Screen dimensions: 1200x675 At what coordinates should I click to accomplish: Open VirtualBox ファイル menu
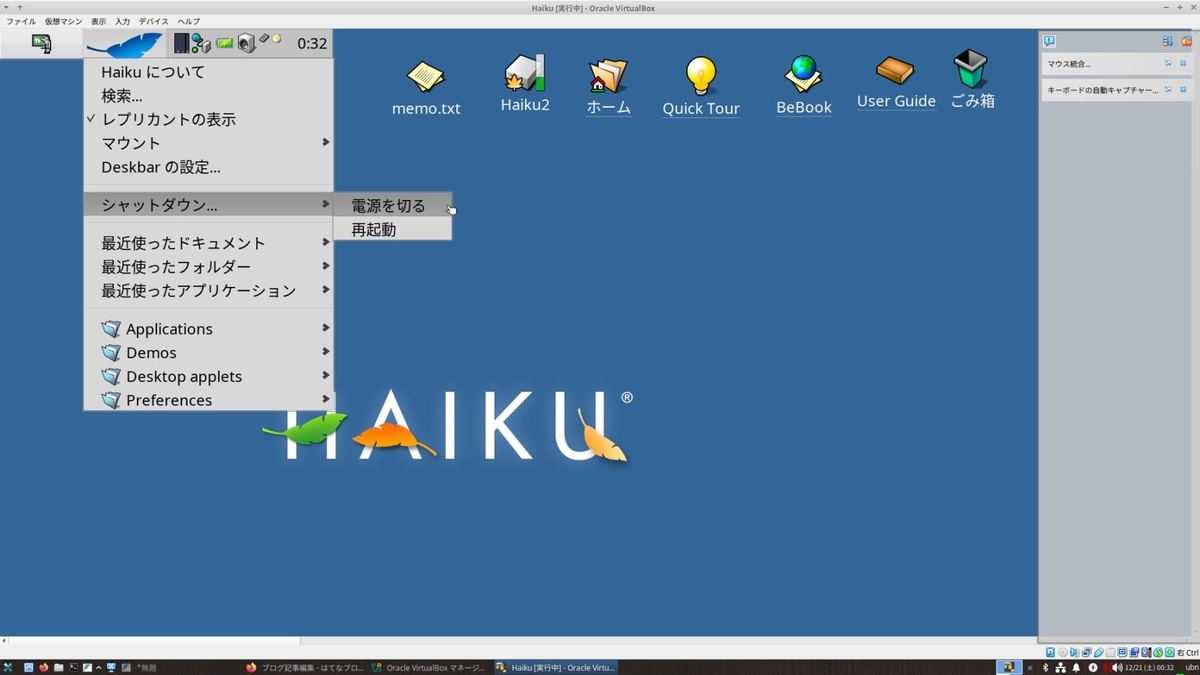click(21, 21)
